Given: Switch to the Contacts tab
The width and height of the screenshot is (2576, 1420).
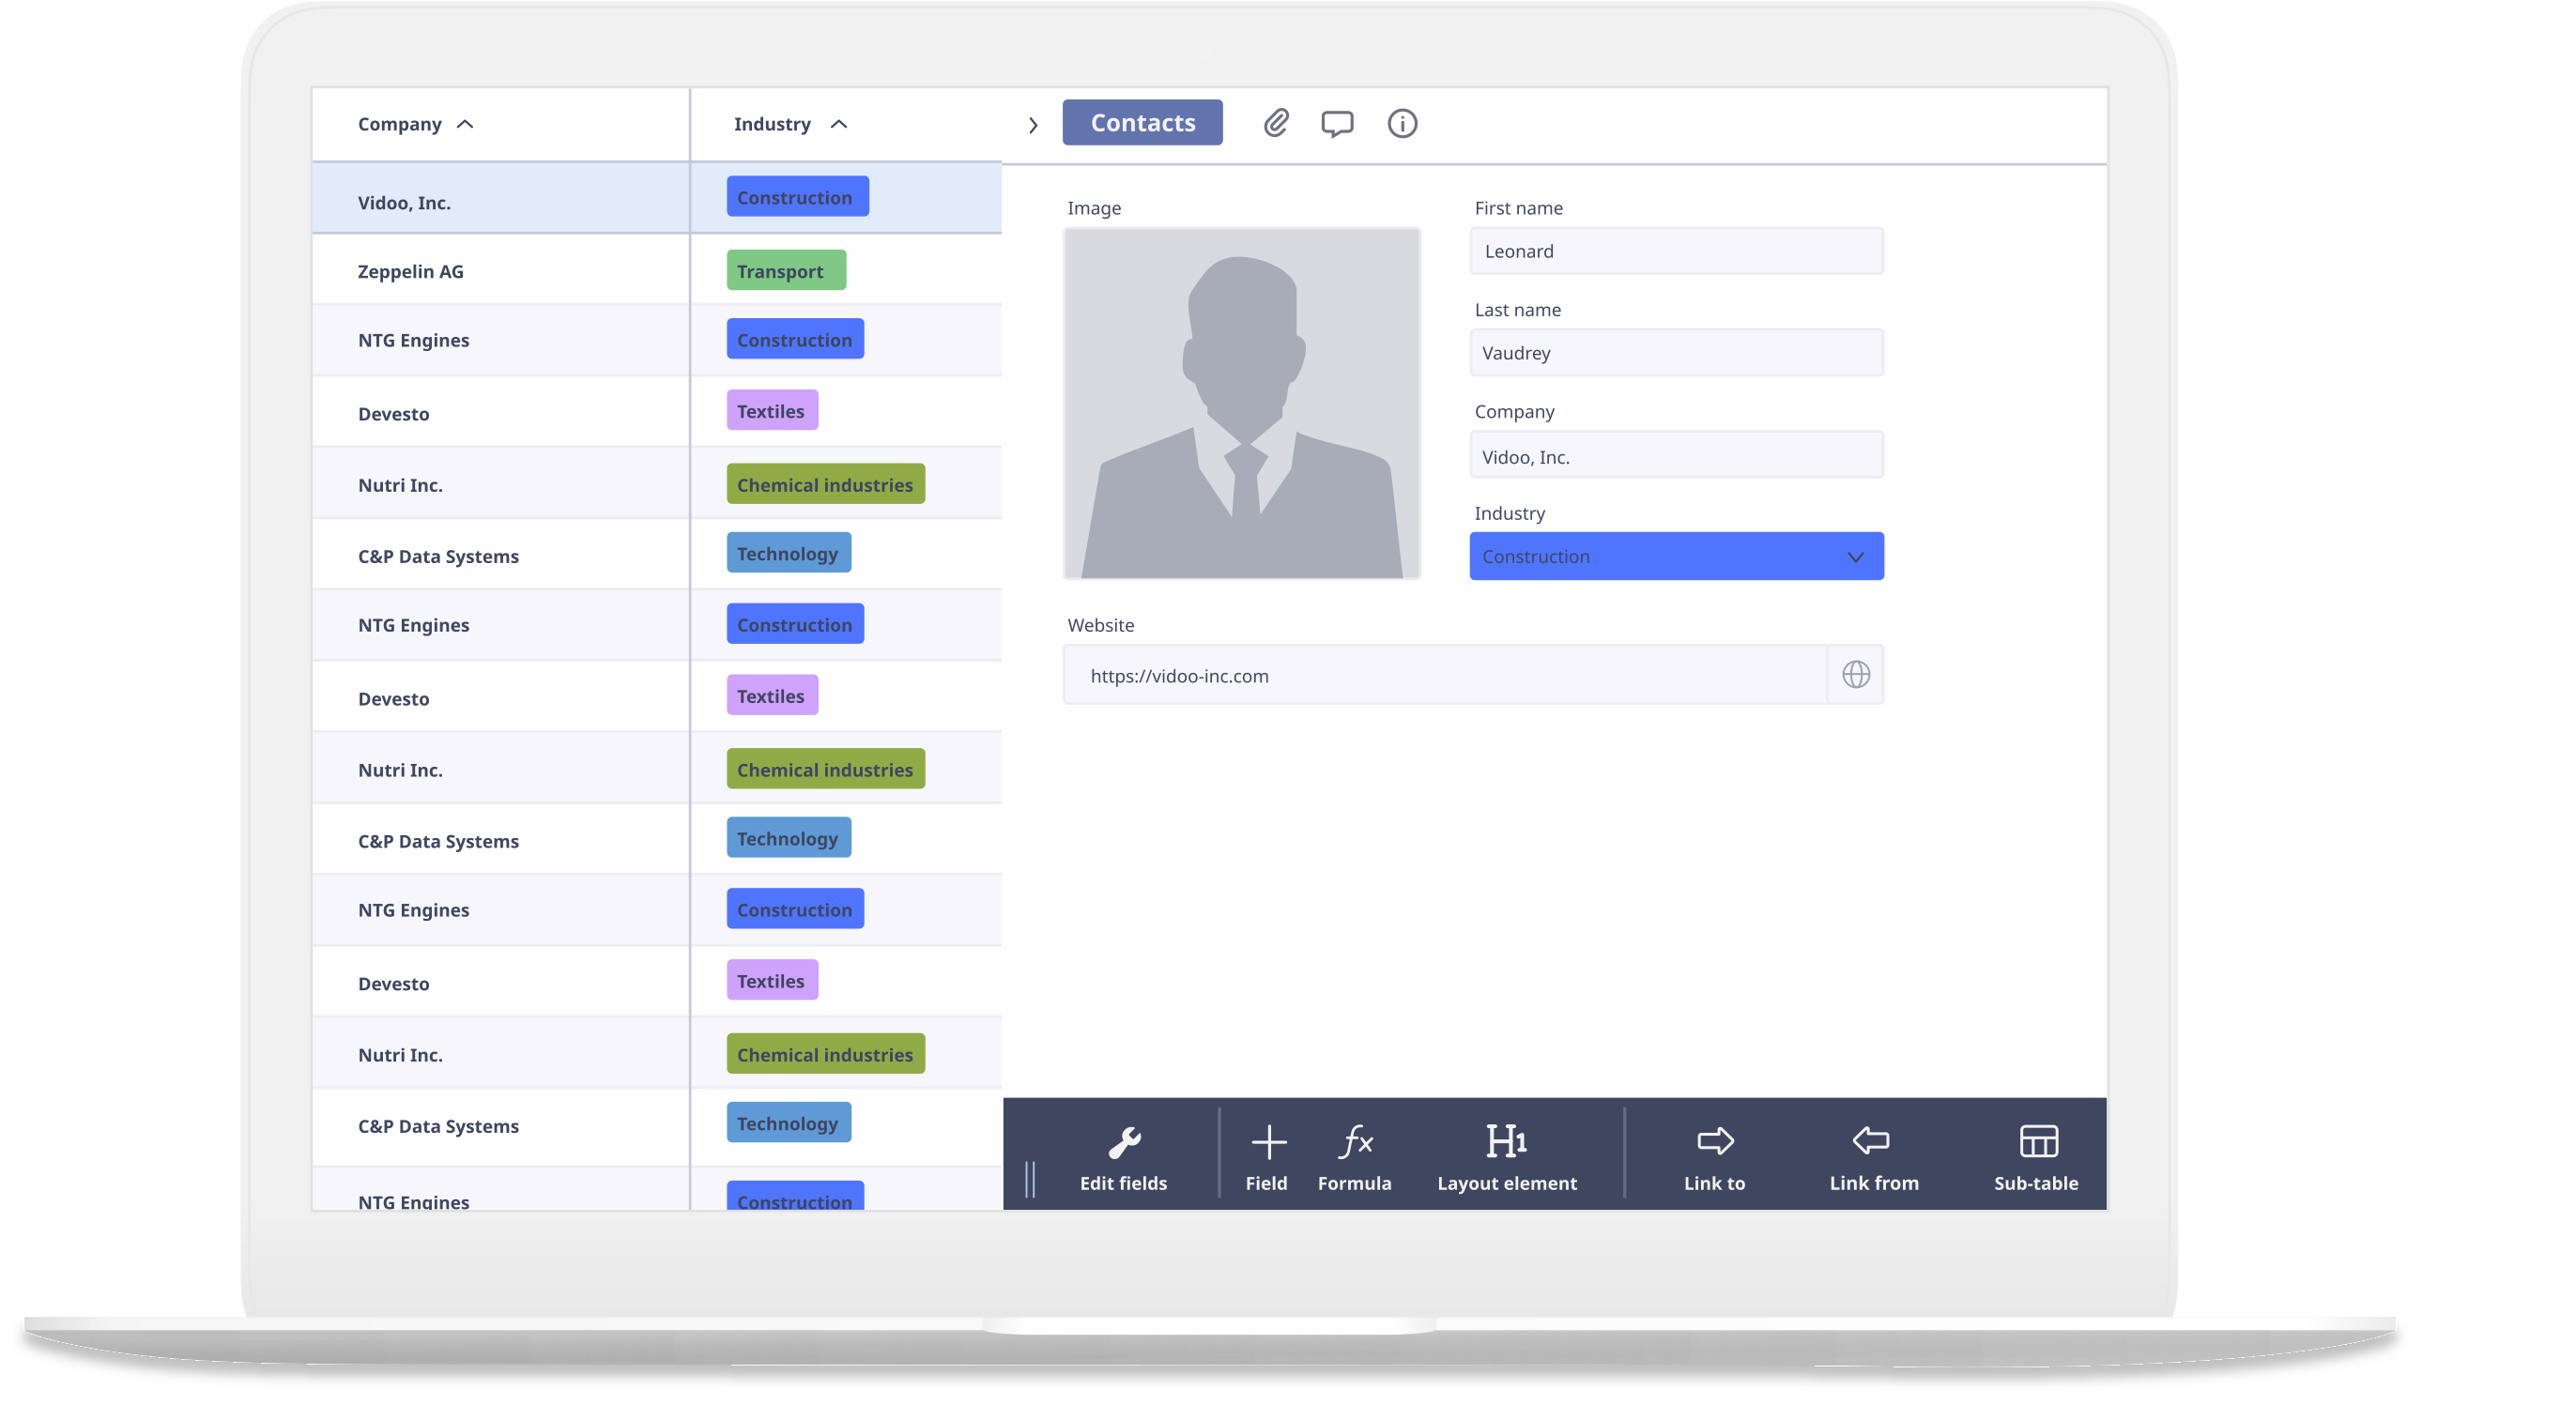Looking at the screenshot, I should click(x=1142, y=122).
